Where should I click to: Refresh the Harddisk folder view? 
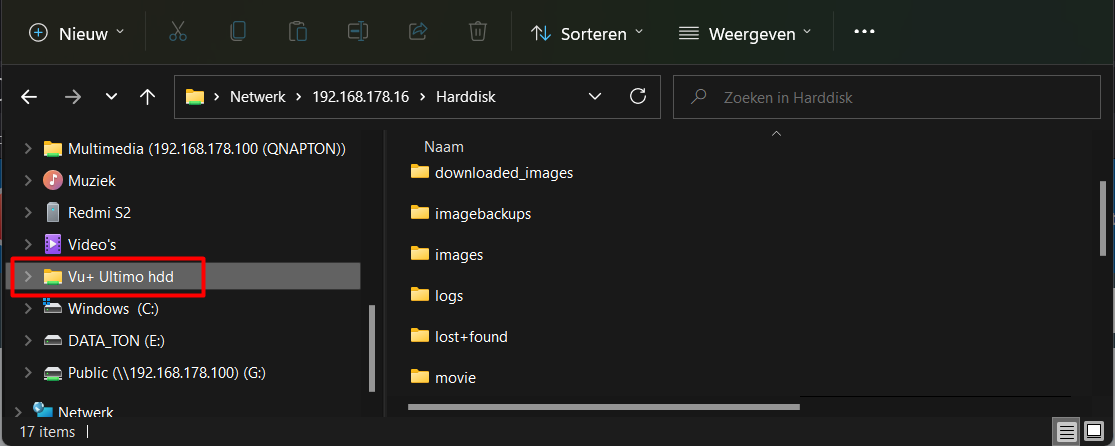(639, 96)
